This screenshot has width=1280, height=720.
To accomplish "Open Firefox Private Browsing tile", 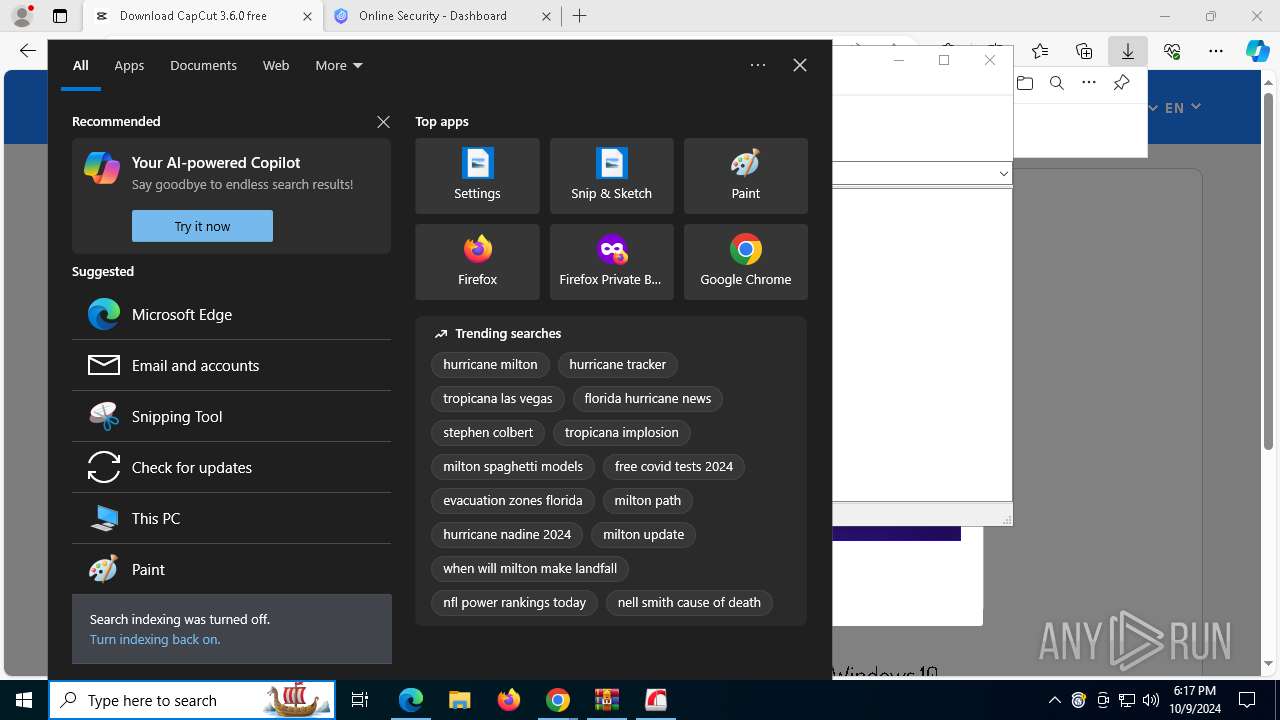I will pyautogui.click(x=611, y=262).
